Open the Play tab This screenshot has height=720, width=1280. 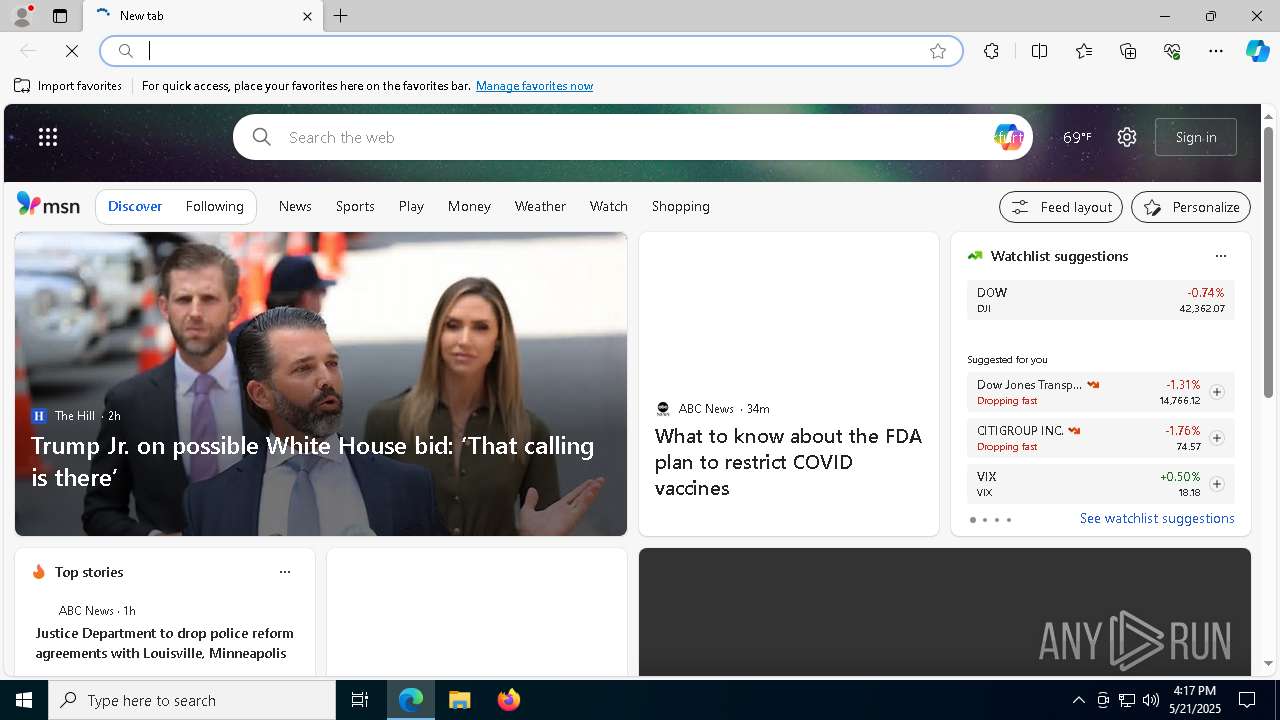coord(411,206)
